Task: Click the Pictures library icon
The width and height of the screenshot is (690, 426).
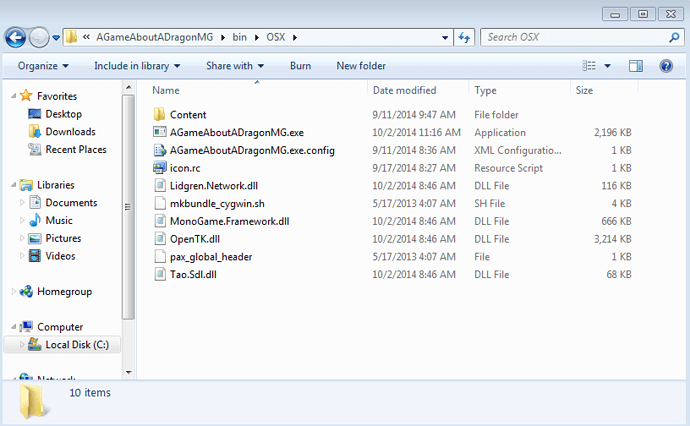Action: coord(35,238)
